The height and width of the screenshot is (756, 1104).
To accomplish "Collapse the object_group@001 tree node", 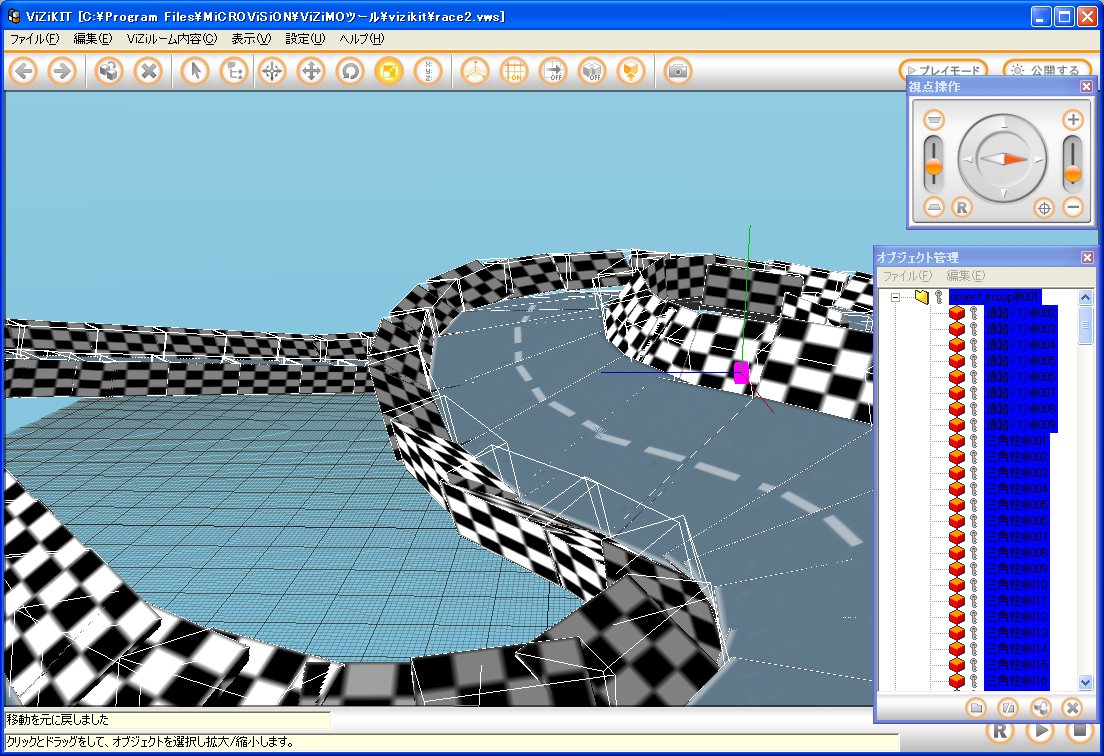I will [x=895, y=297].
